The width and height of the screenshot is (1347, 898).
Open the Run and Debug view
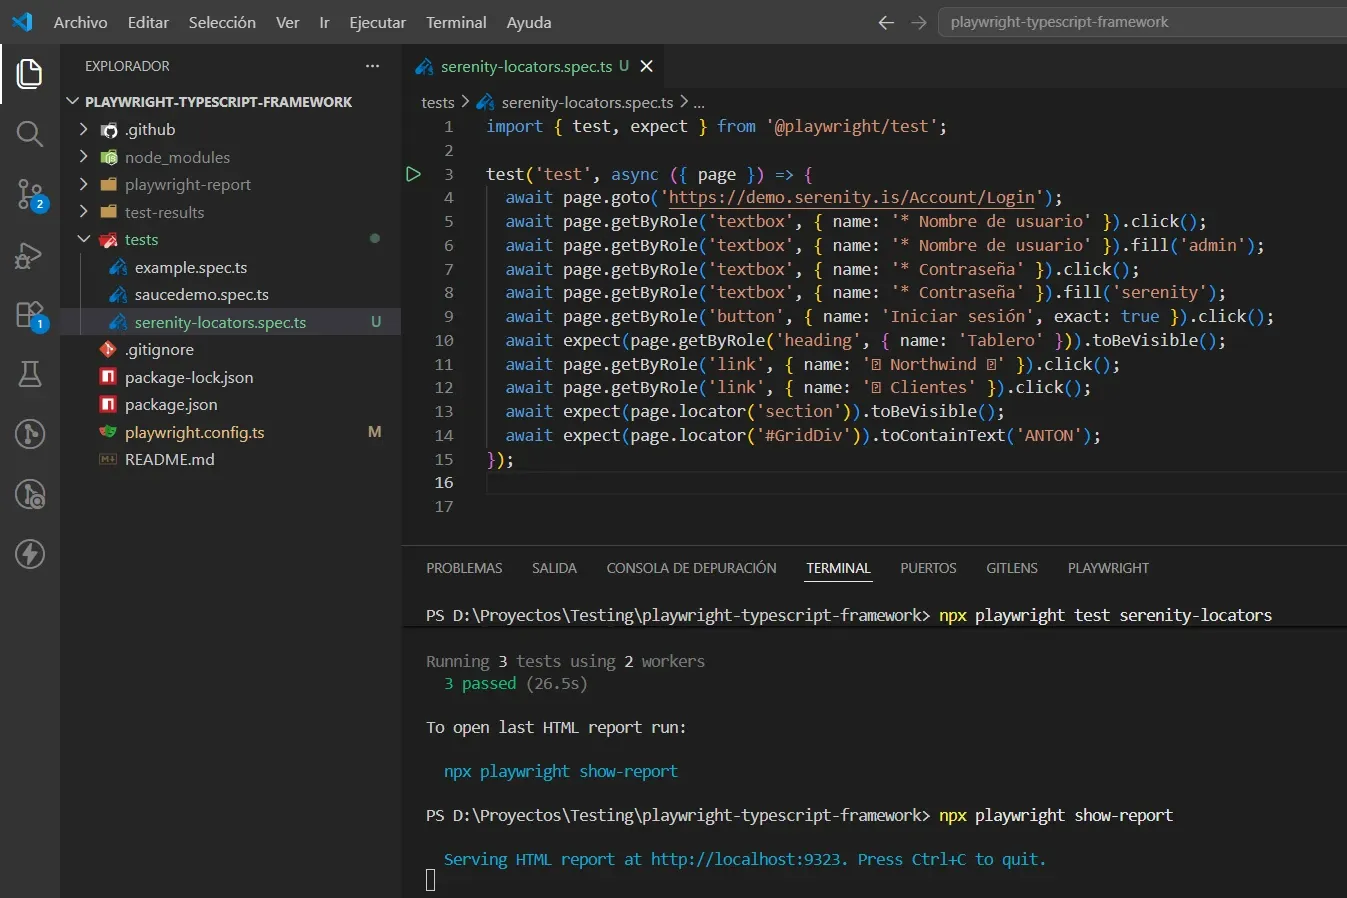[x=29, y=255]
